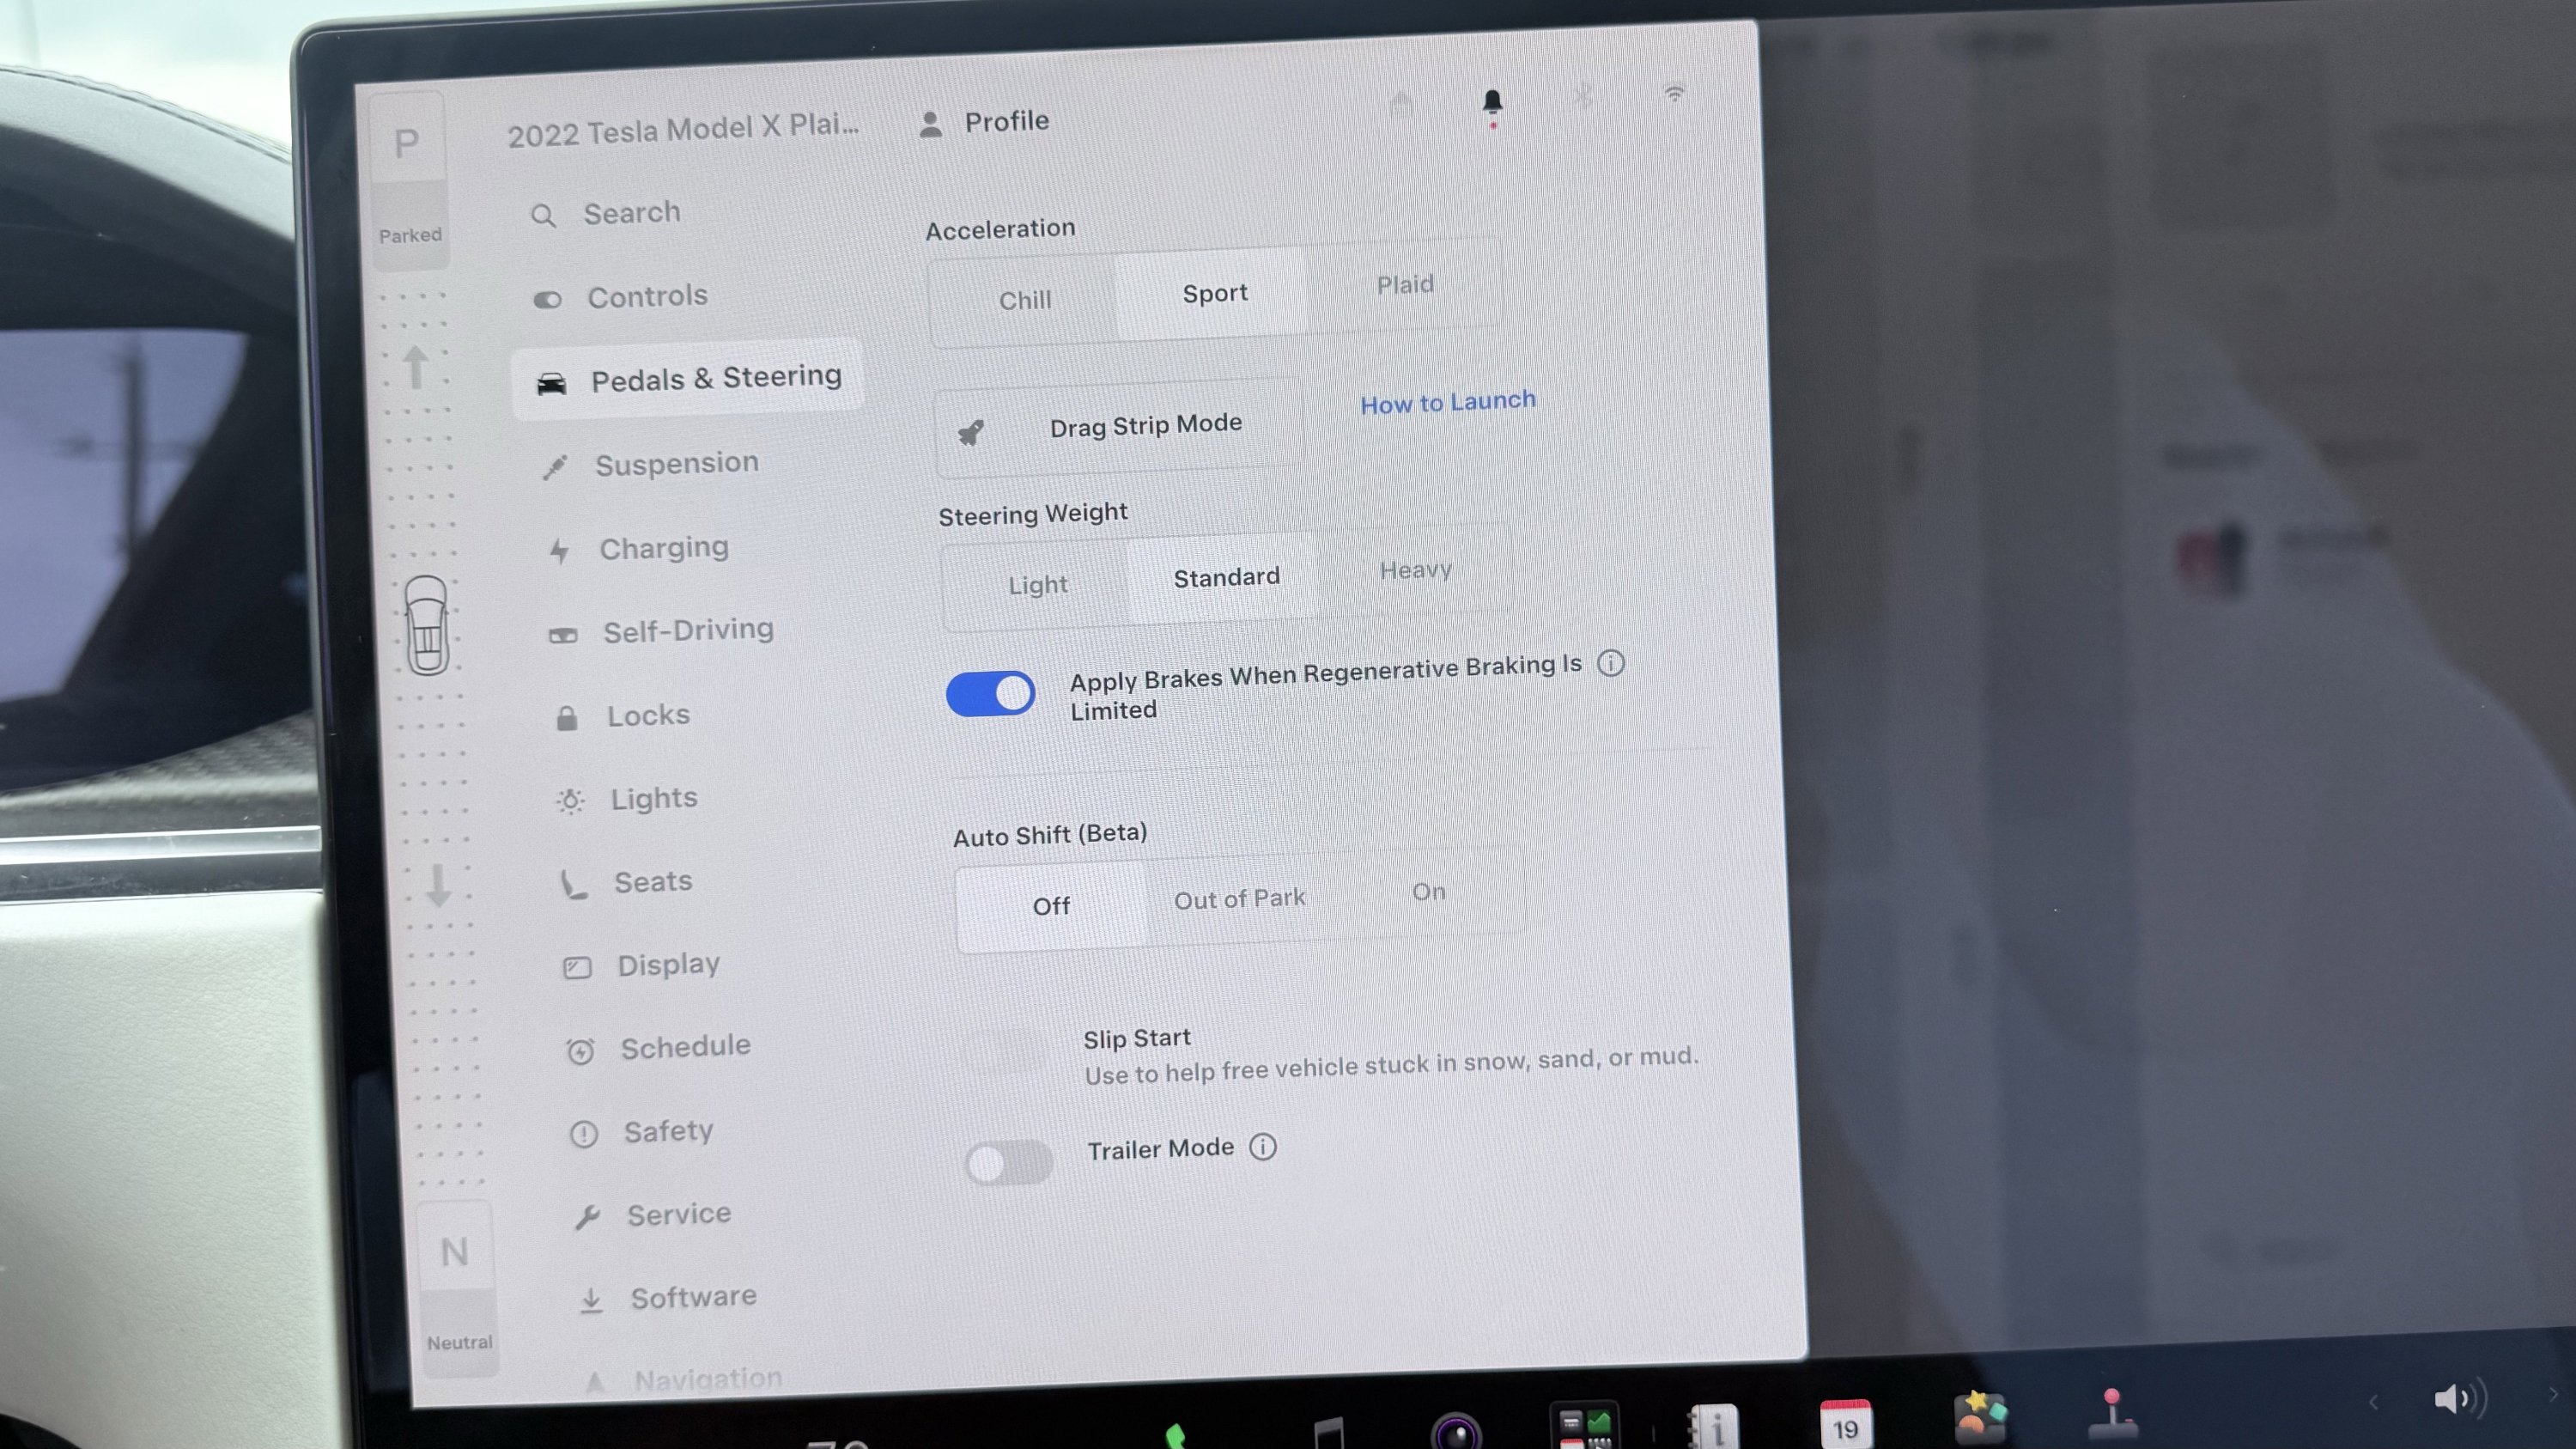Click the Schedule clock icon in sidebar
Viewport: 2576px width, 1449px height.
(580, 1050)
